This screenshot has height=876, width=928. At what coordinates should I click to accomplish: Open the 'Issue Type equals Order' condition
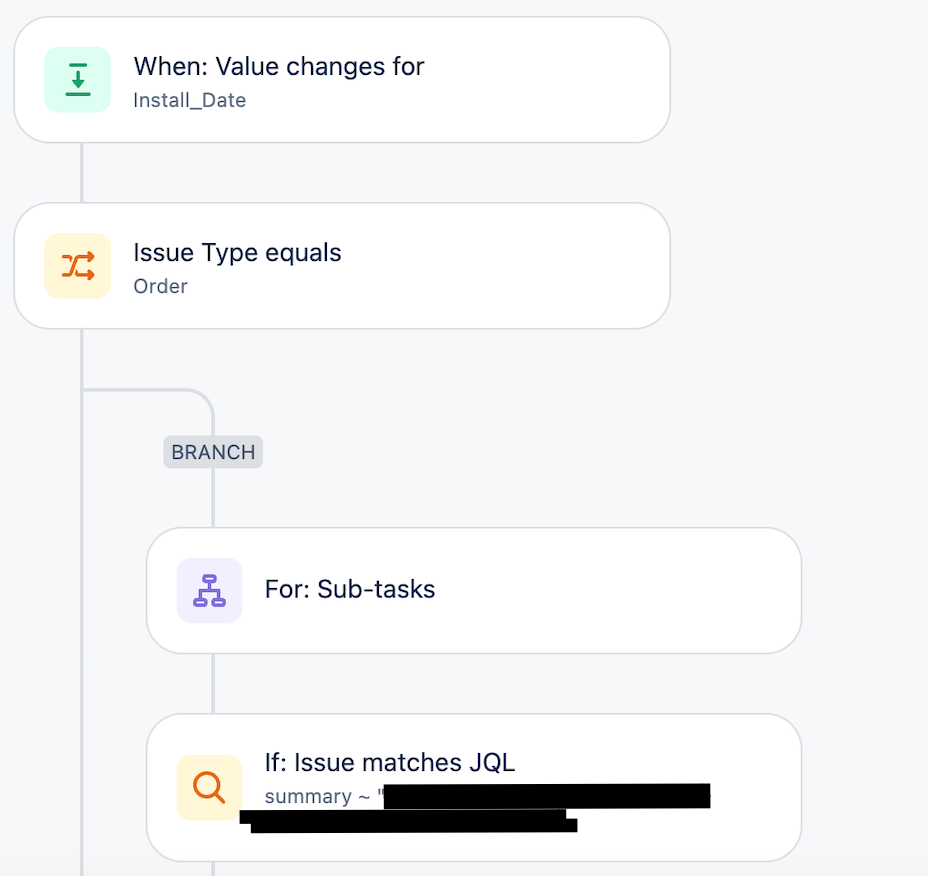340,265
